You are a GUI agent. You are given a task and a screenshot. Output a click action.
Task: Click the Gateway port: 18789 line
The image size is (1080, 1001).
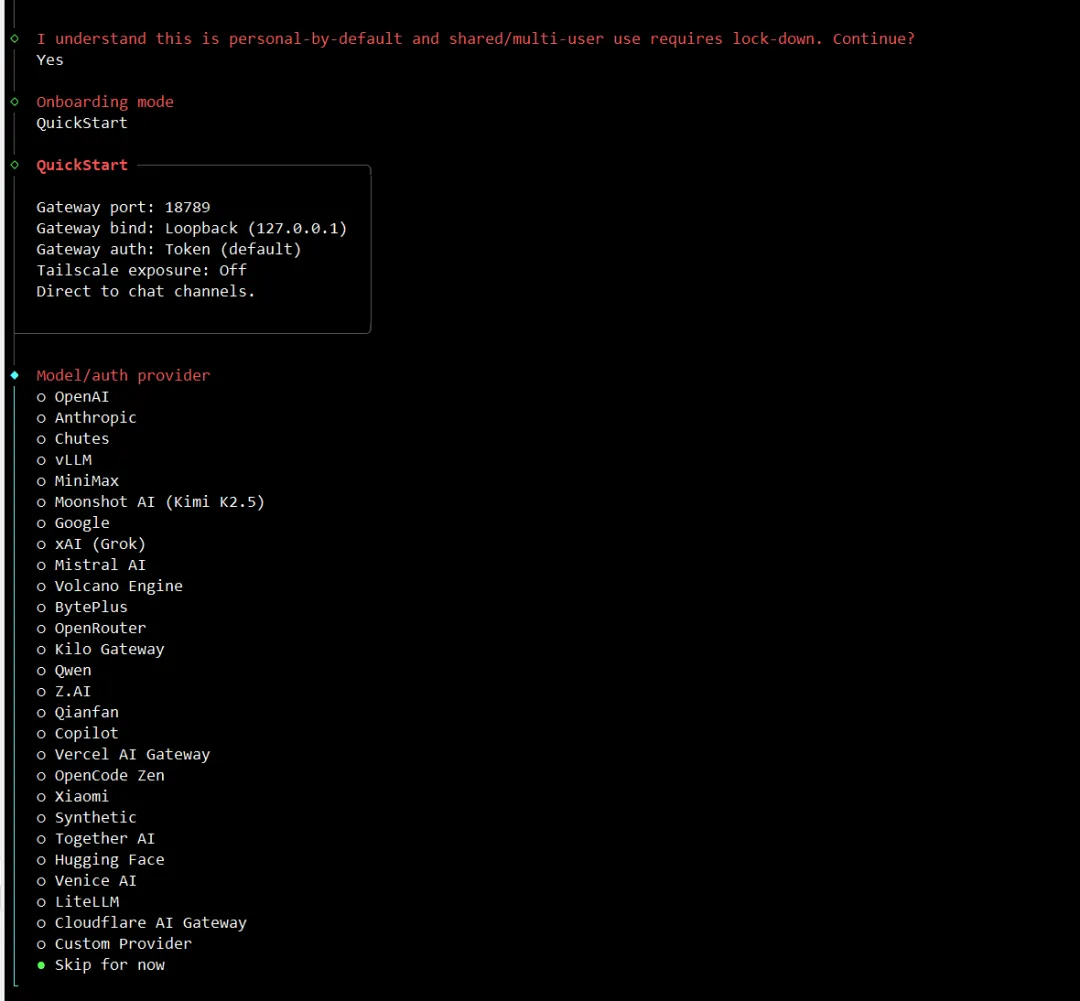click(123, 207)
